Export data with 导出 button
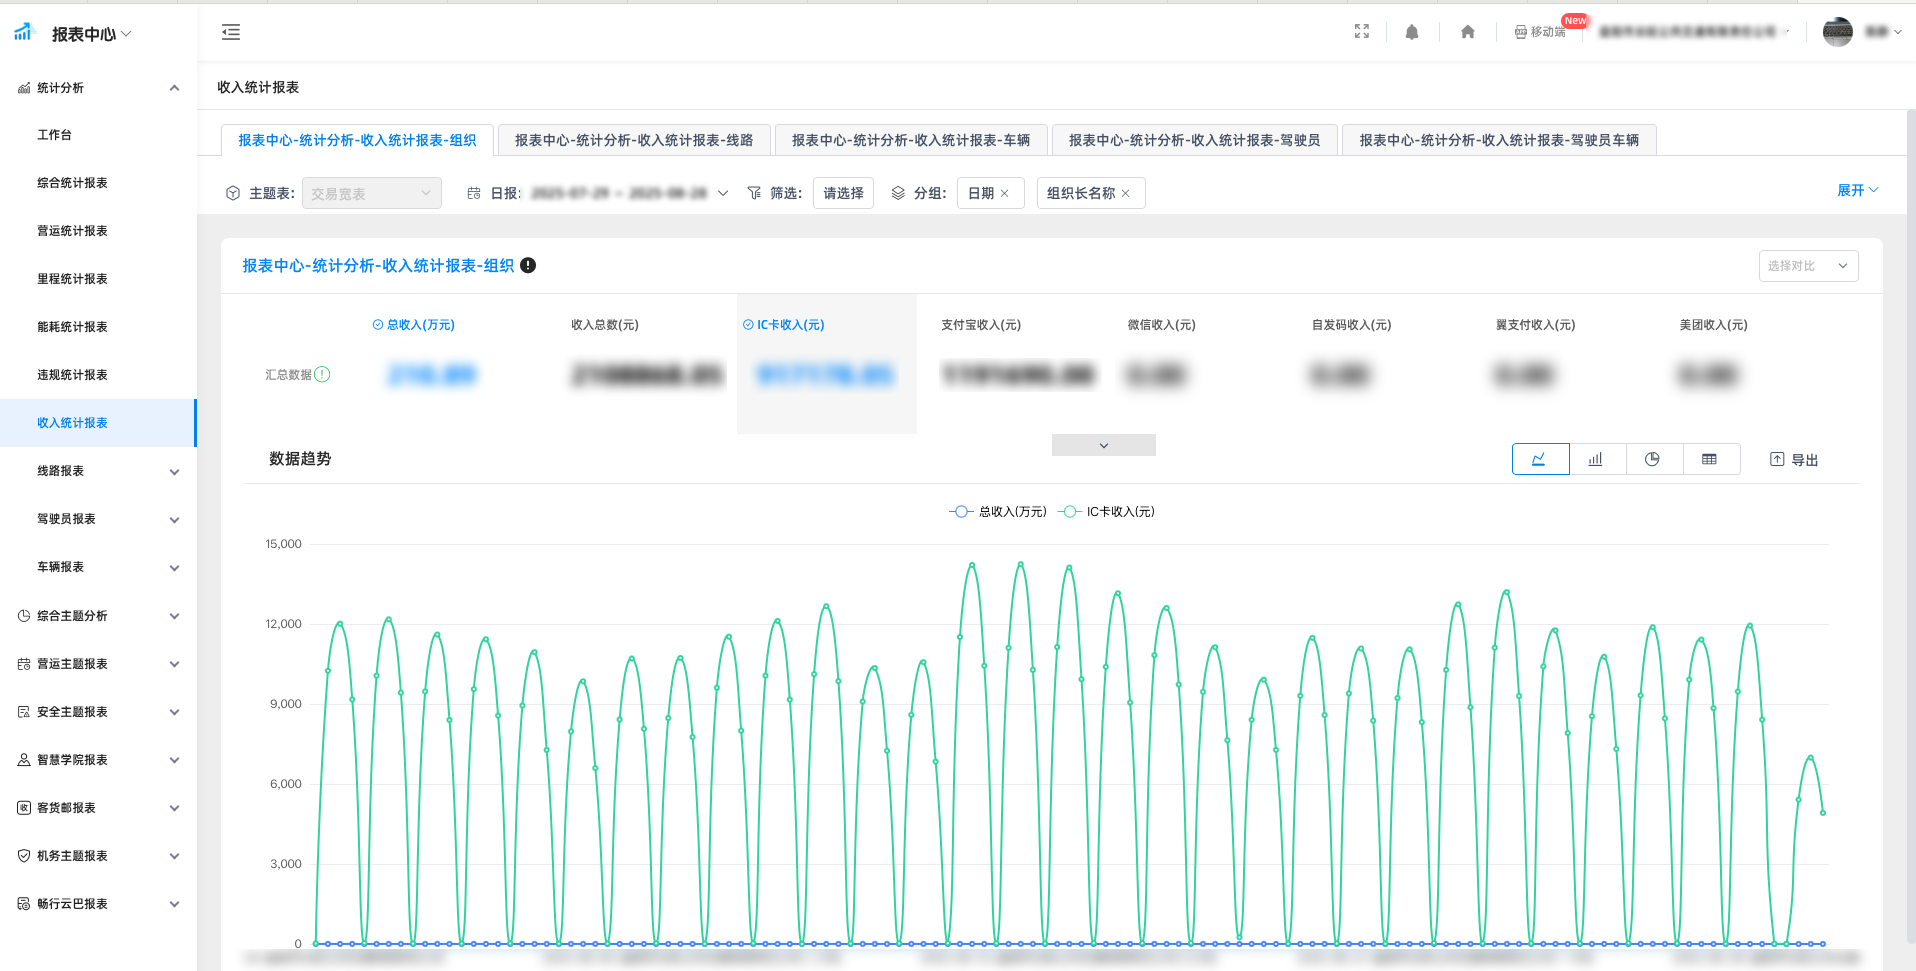Viewport: 1916px width, 971px height. pyautogui.click(x=1794, y=460)
